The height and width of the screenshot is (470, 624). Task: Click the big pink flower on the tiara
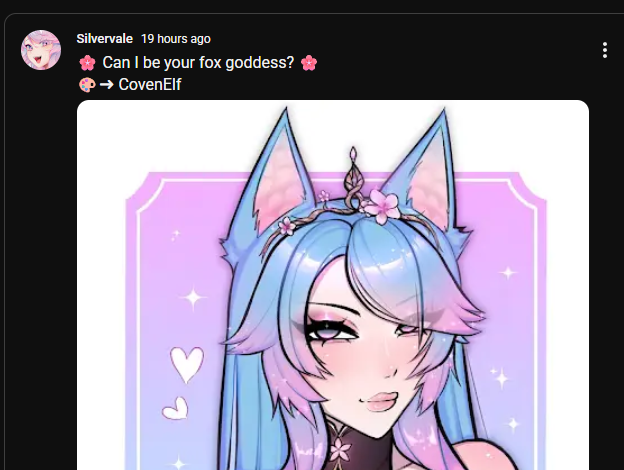[382, 206]
